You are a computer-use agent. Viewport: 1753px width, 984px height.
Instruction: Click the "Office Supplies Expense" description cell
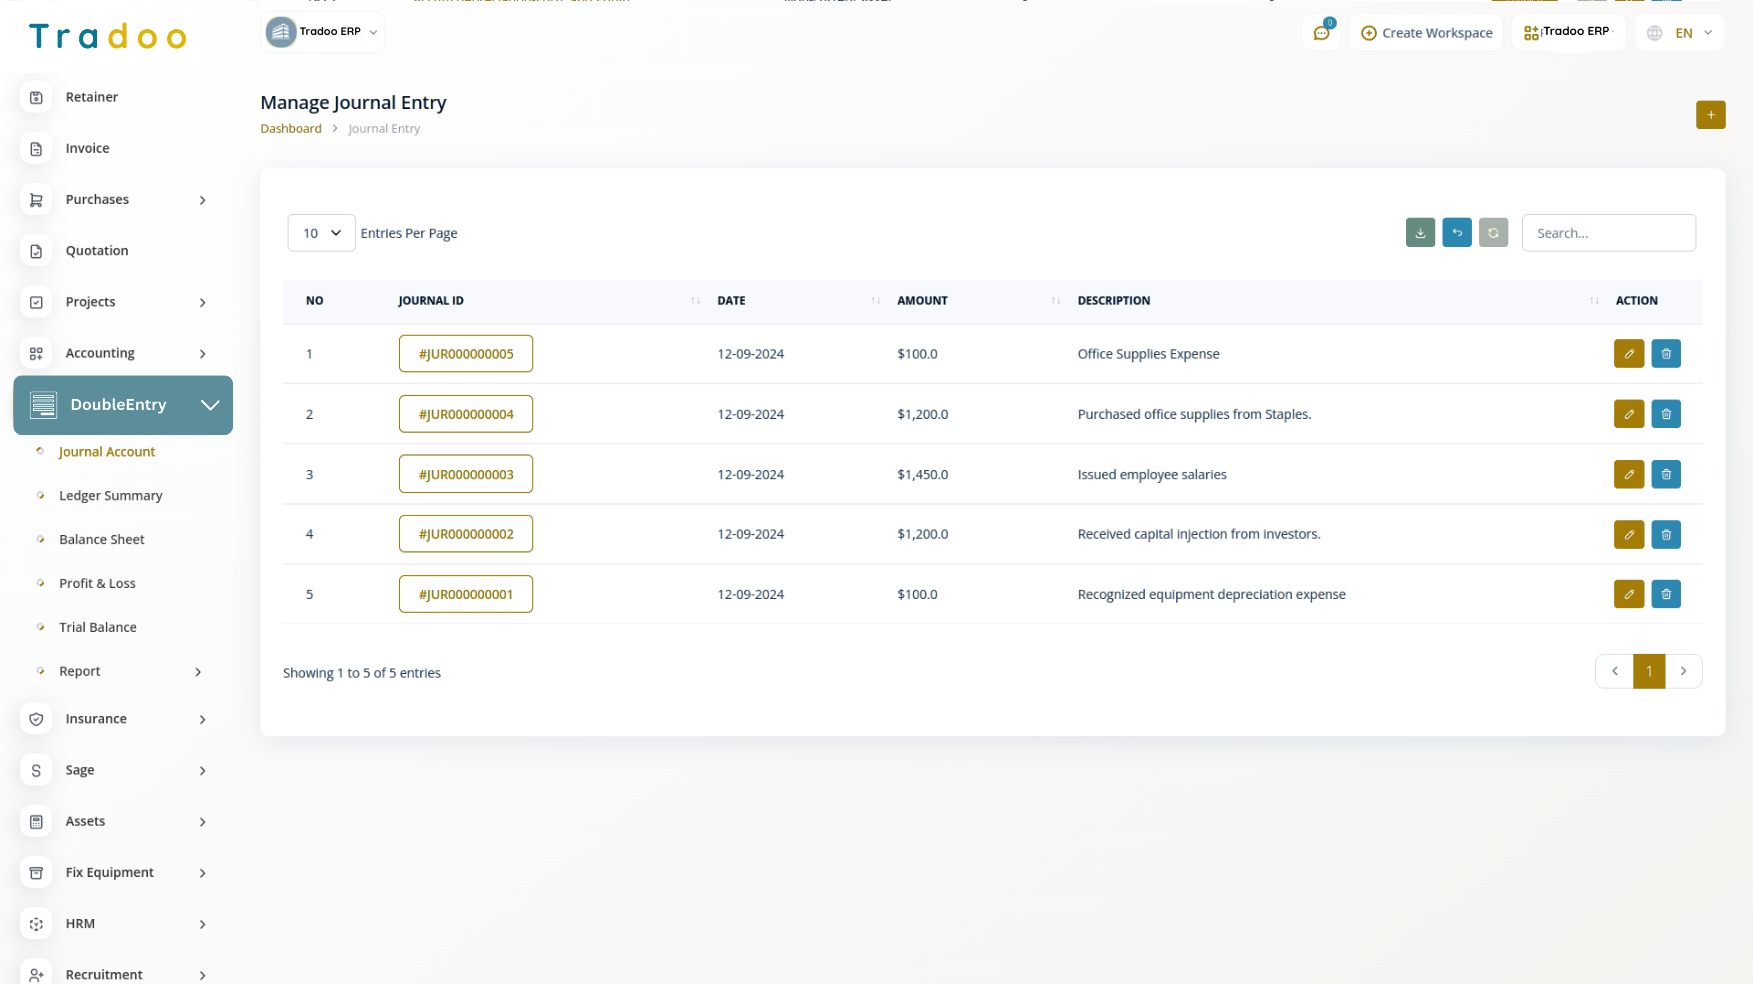pos(1148,354)
